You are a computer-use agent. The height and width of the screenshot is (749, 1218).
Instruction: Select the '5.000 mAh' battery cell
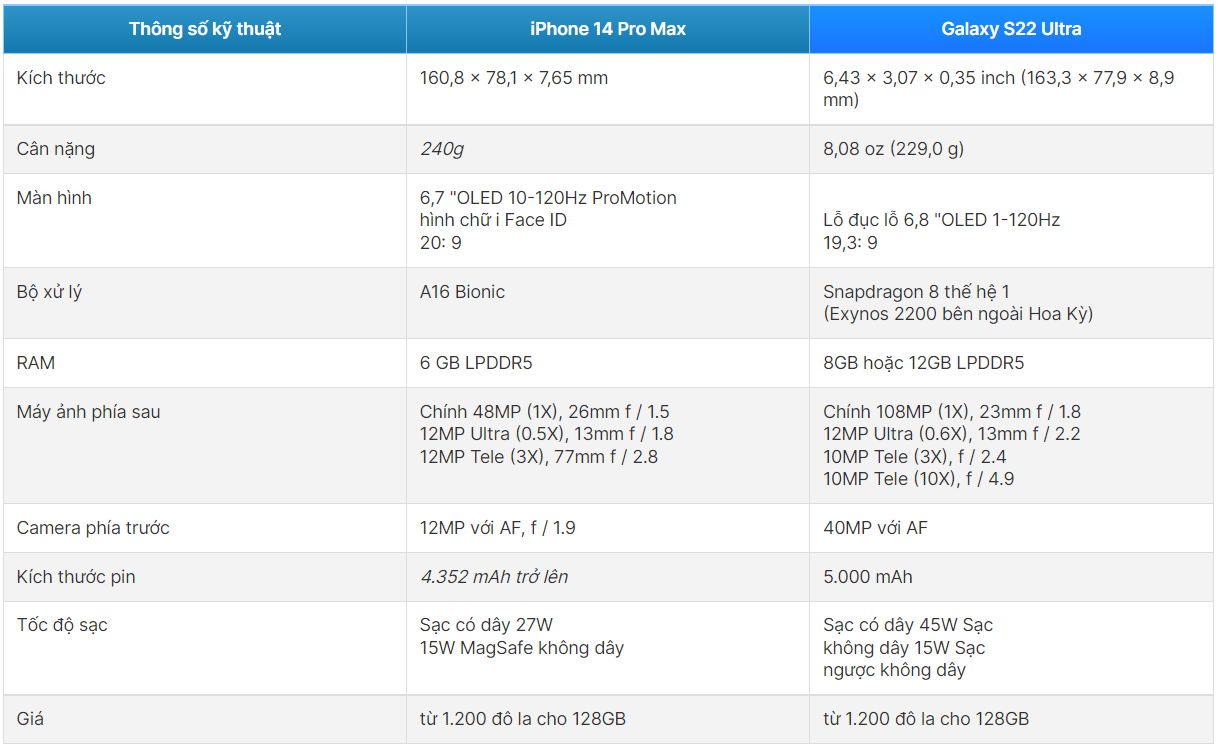point(1011,577)
